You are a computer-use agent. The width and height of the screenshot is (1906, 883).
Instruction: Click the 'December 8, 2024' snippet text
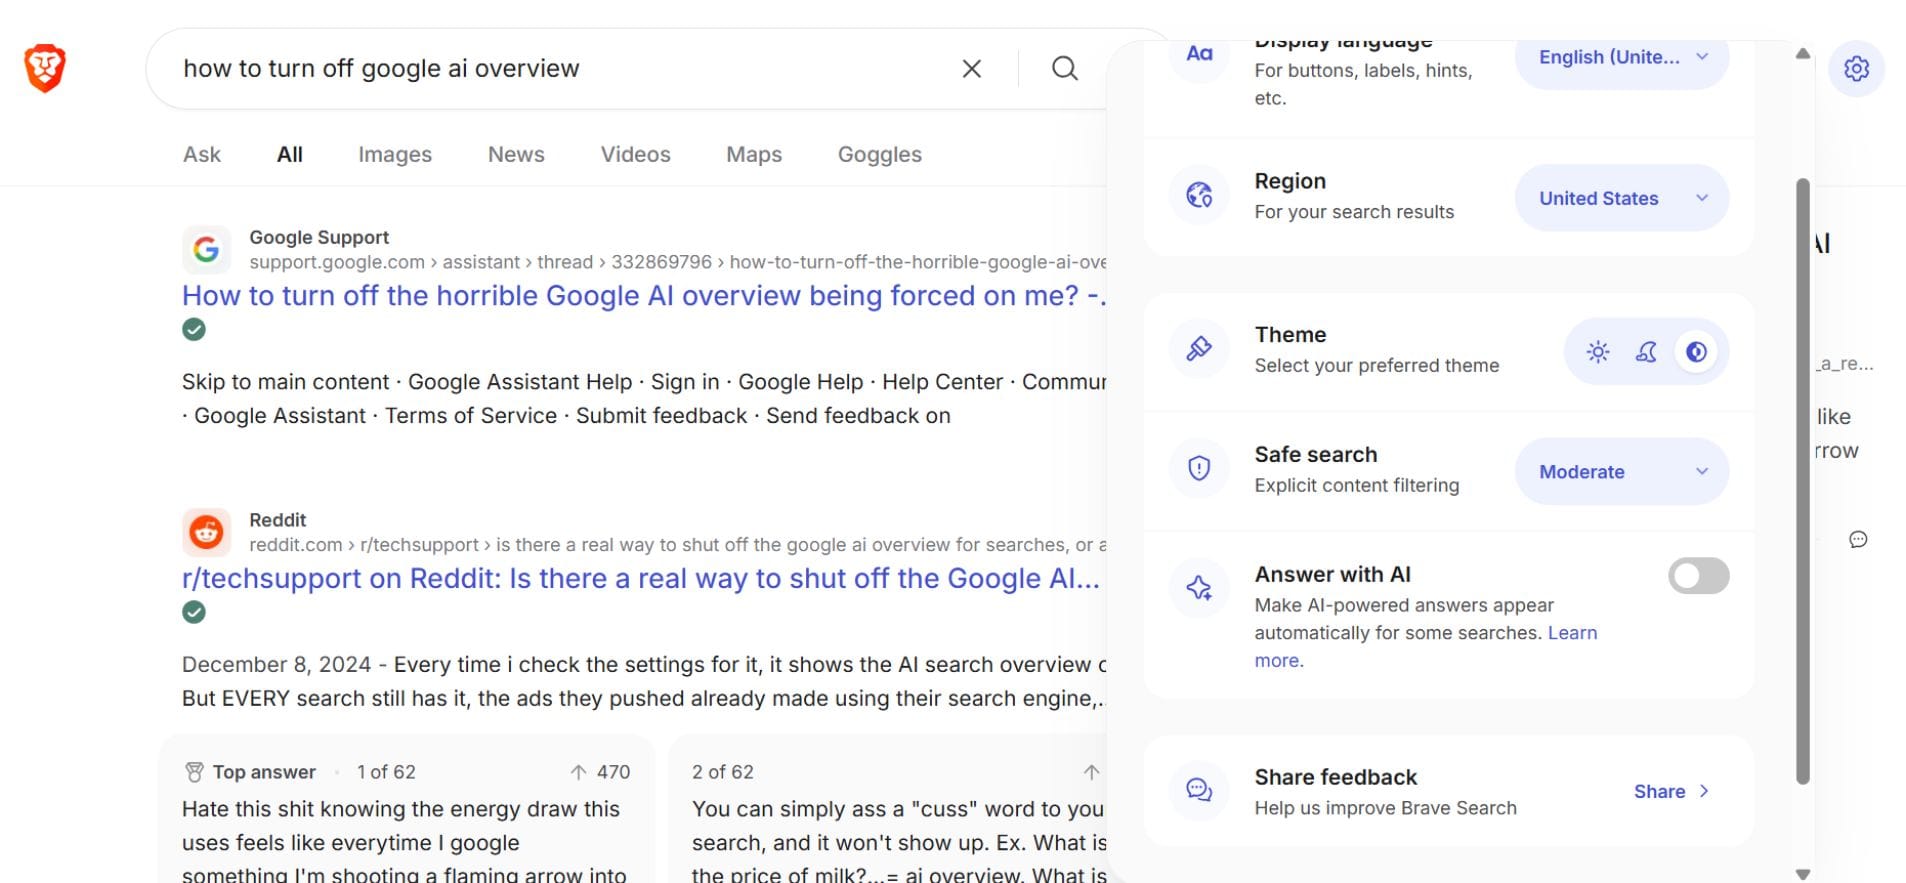[276, 665]
